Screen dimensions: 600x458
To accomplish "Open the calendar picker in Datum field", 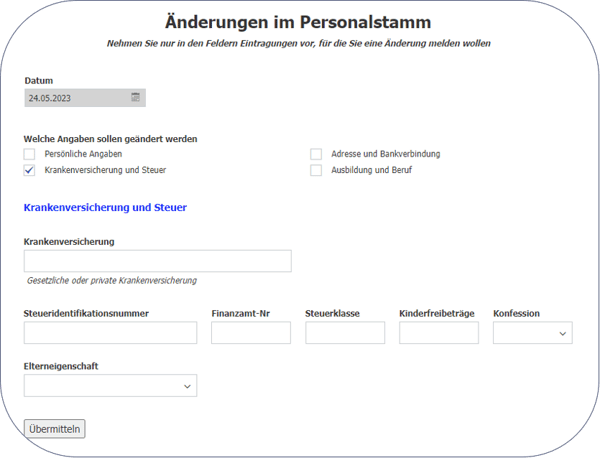I will tap(135, 97).
